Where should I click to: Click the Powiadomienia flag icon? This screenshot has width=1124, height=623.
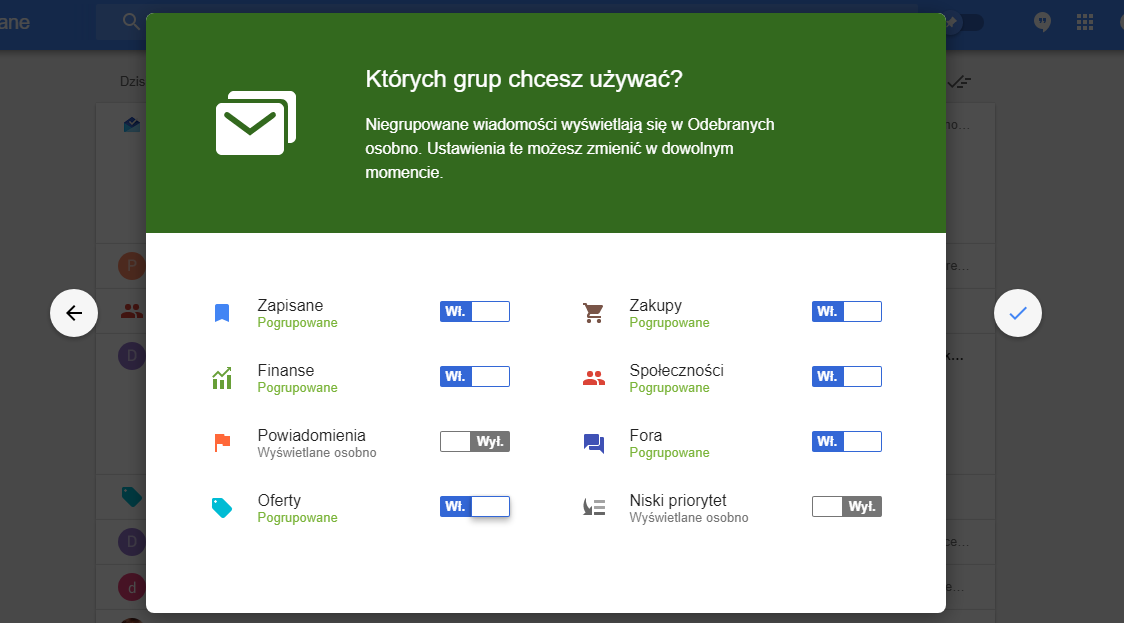click(x=222, y=440)
